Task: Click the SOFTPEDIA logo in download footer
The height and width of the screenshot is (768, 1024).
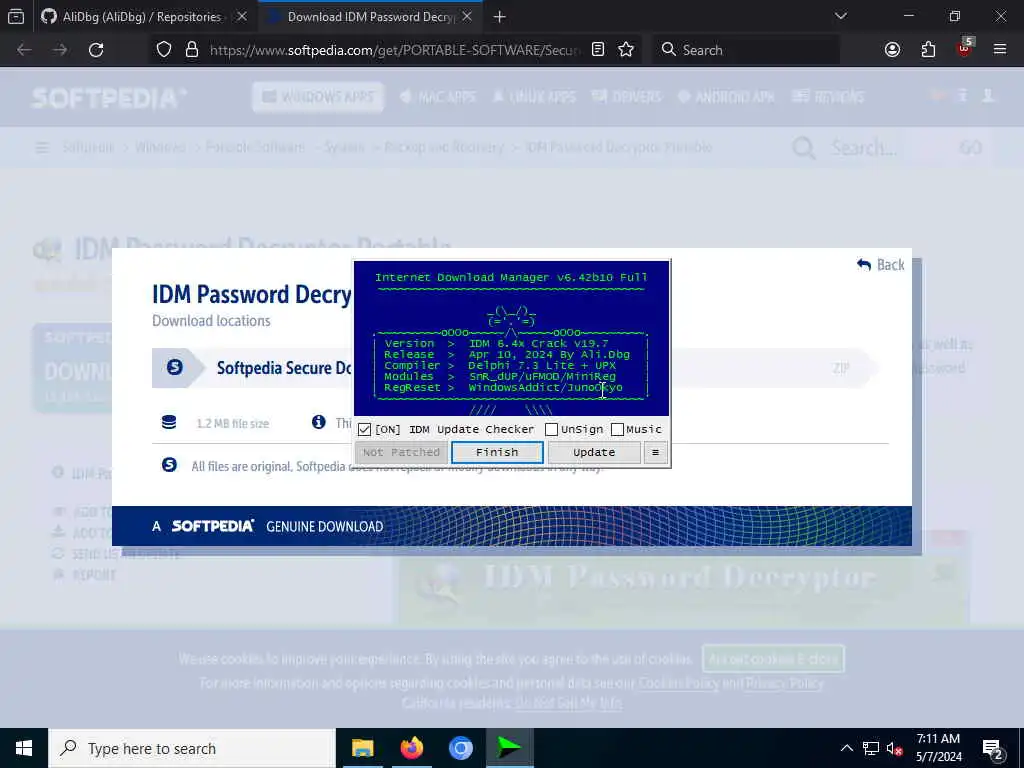Action: 212,526
